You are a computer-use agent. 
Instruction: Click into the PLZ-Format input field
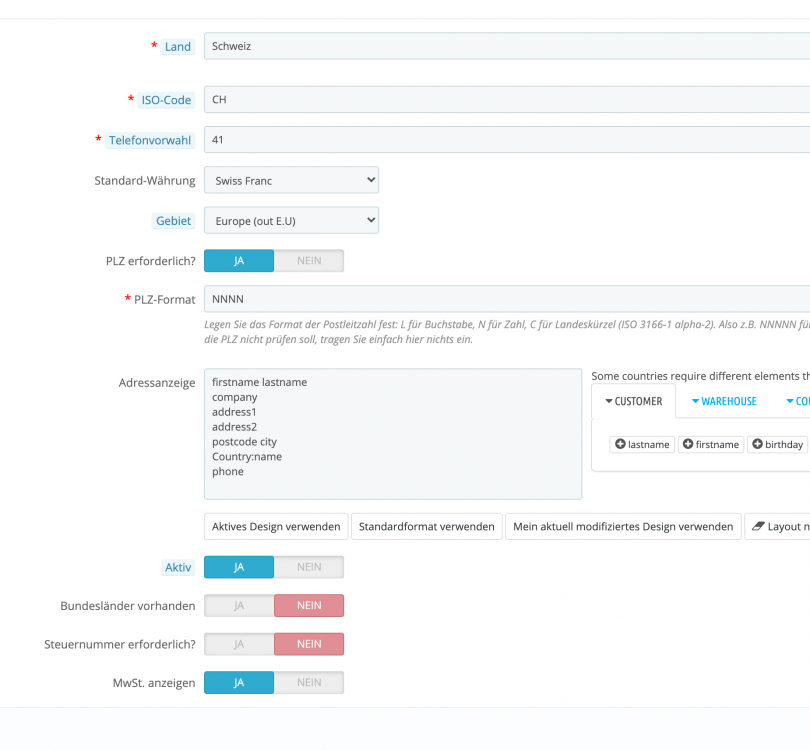pyautogui.click(x=507, y=299)
